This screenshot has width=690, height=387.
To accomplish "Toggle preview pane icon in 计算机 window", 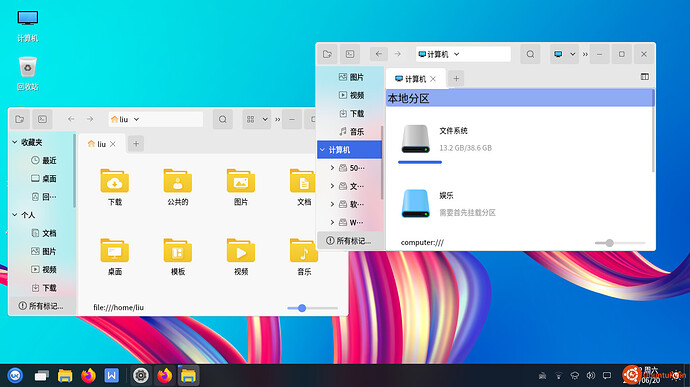I will (x=645, y=77).
